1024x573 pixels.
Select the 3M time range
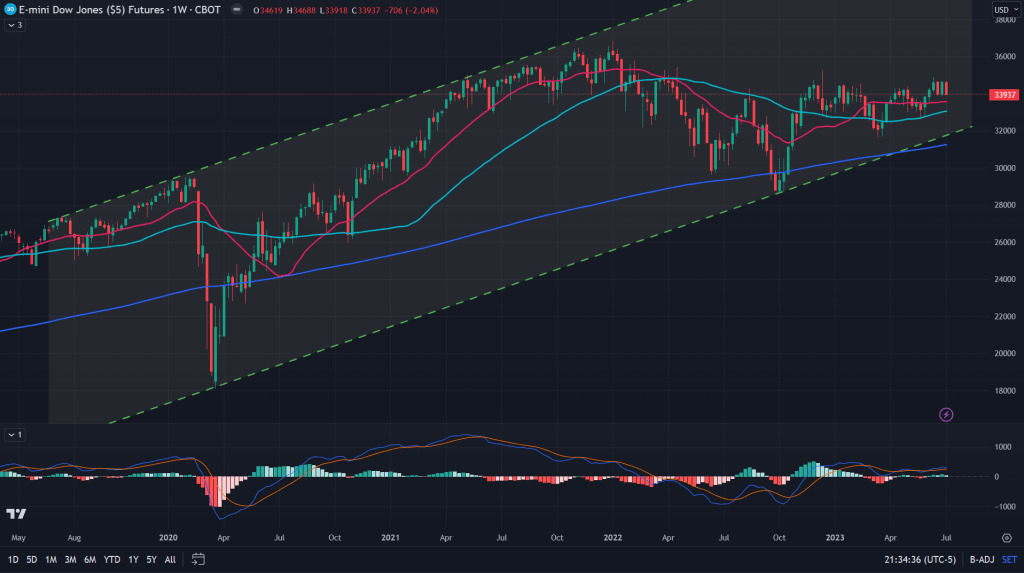[70, 560]
